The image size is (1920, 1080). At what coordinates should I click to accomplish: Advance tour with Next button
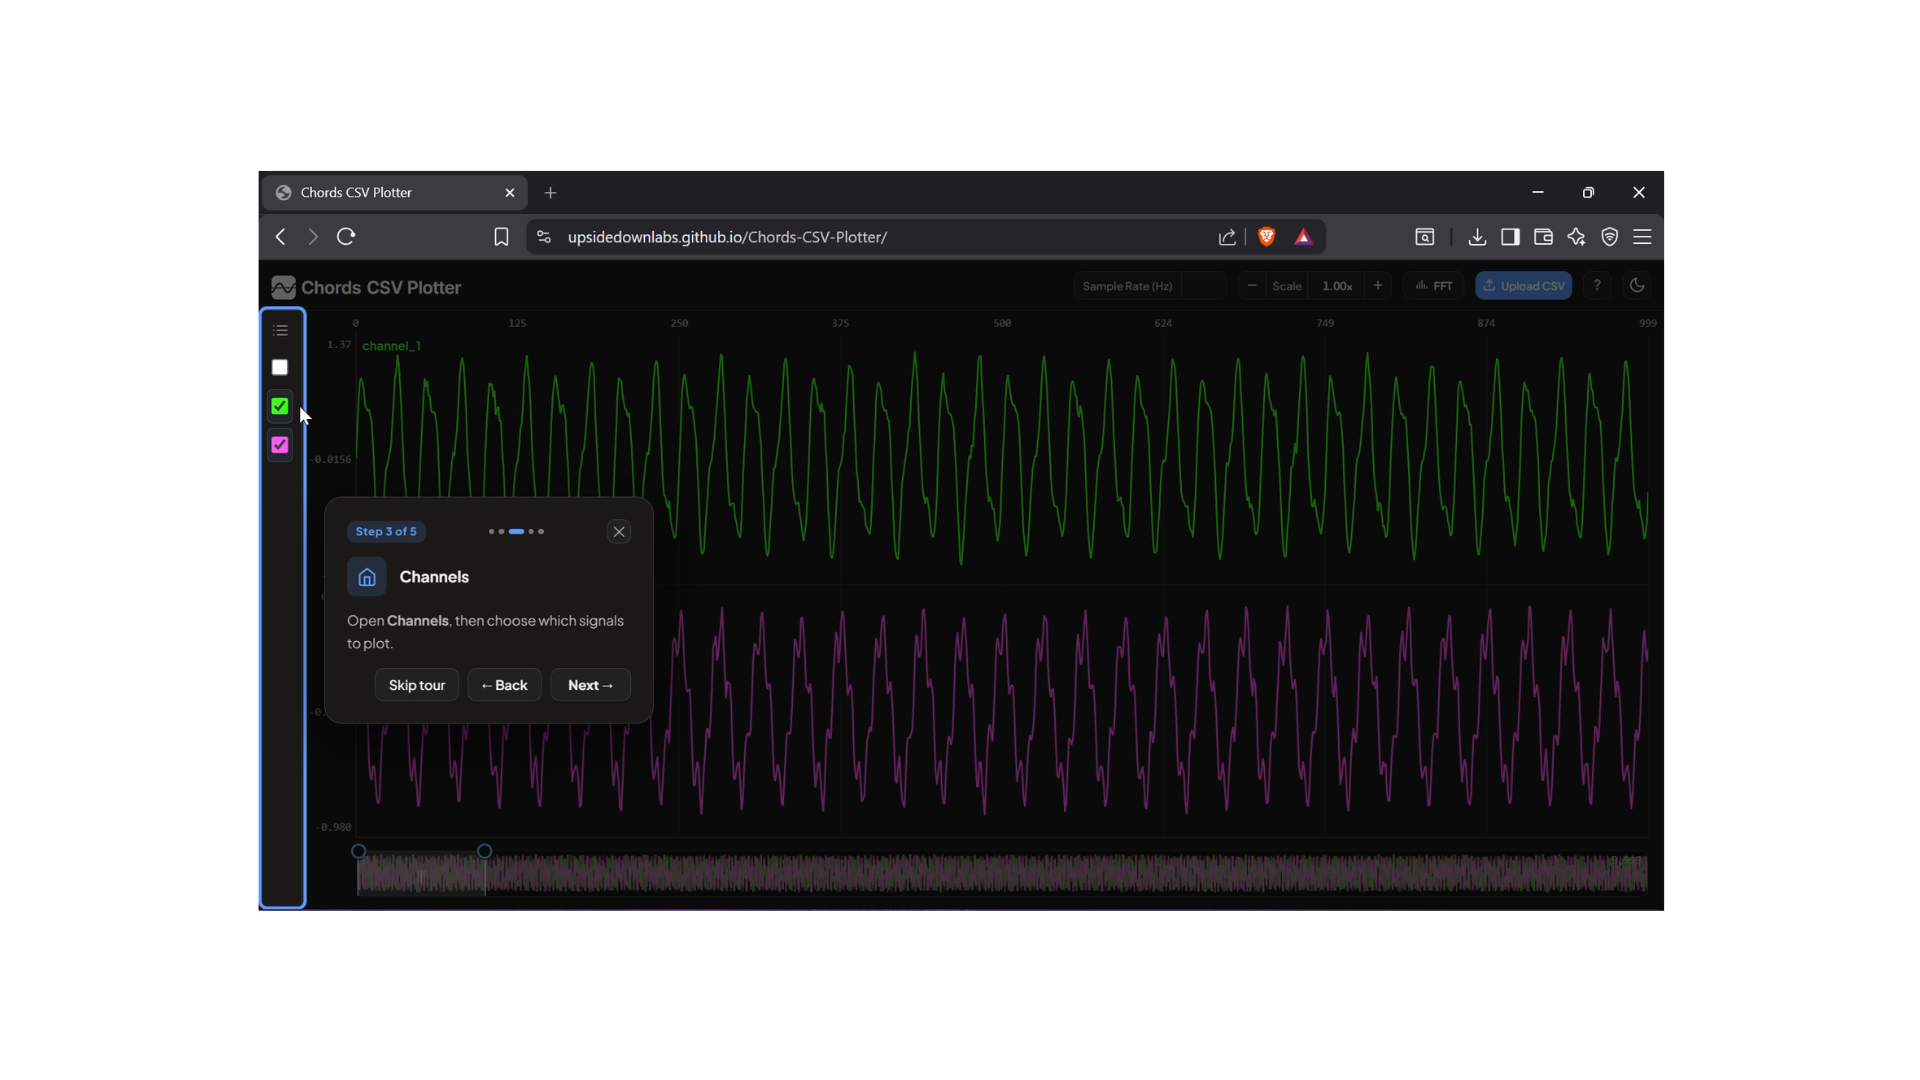[590, 685]
